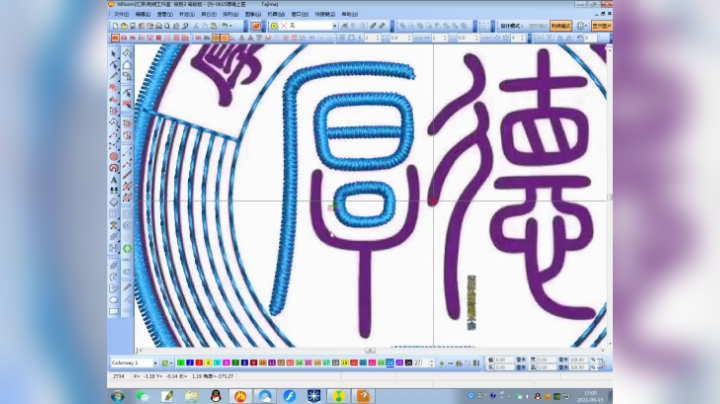Screen dimensions: 720x404
Task: Open file explorer taskbar icon
Action: [x=191, y=396]
